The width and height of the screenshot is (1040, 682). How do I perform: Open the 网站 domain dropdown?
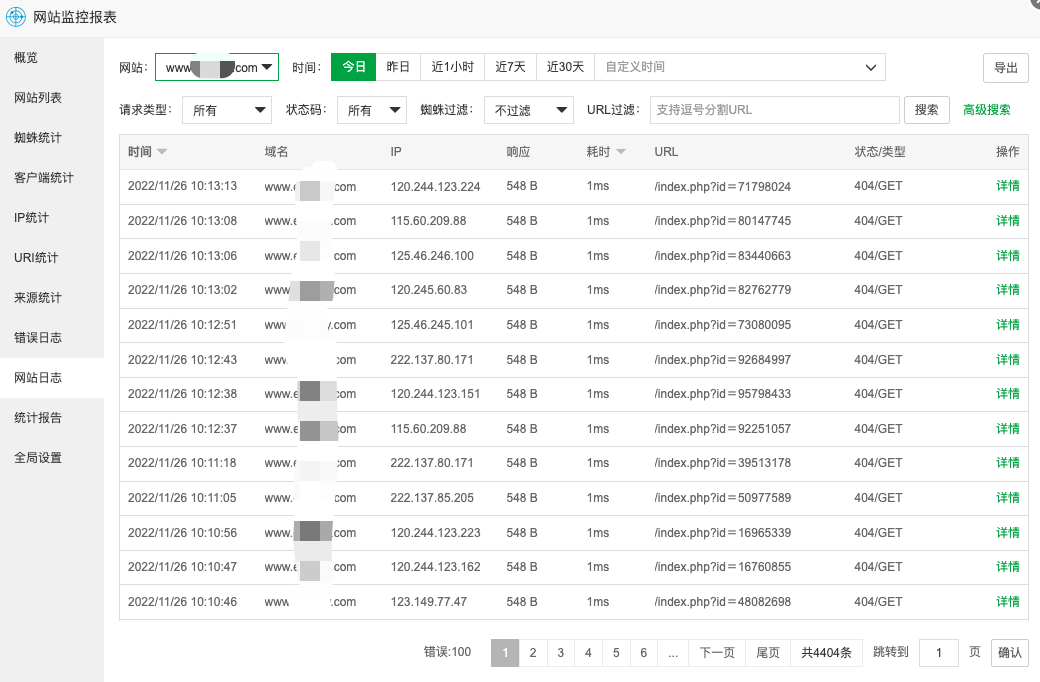217,67
